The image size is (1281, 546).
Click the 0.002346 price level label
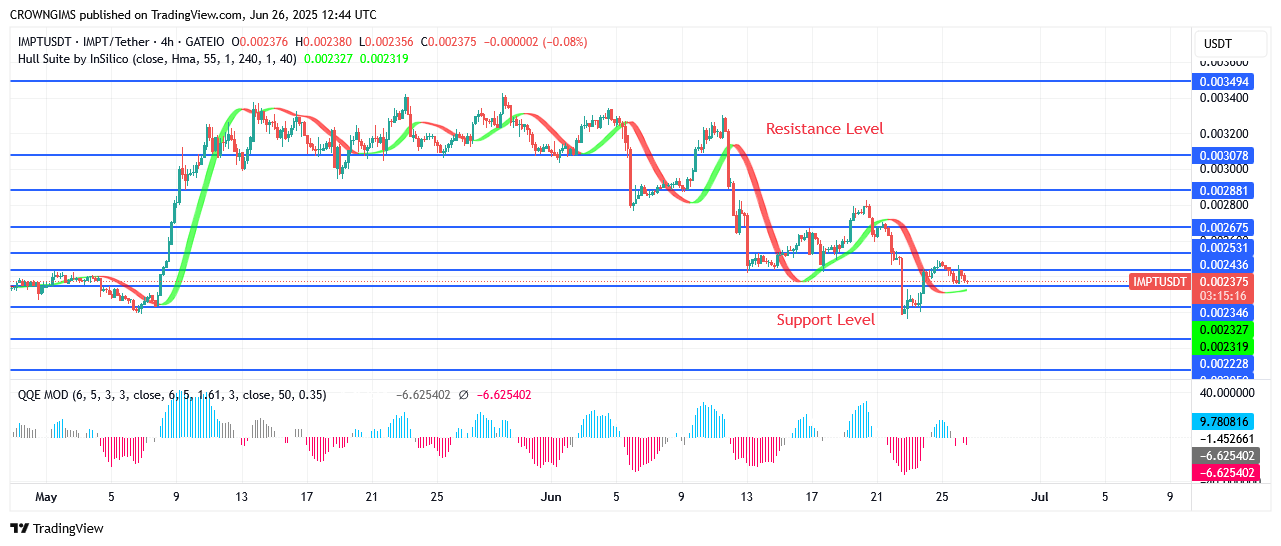coord(1221,313)
